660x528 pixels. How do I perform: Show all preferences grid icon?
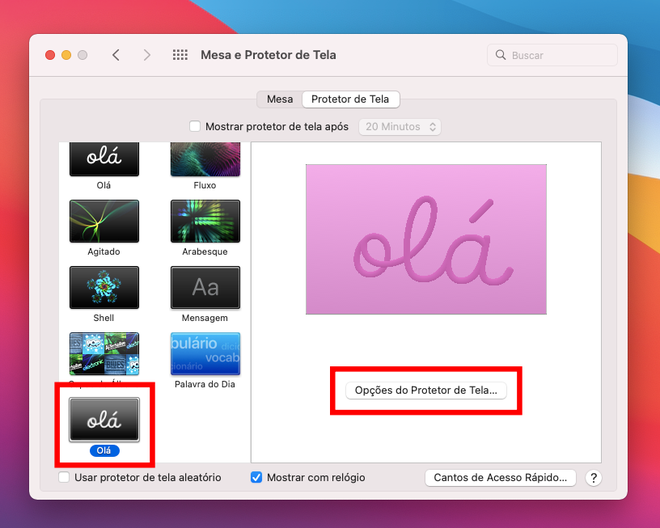(180, 55)
